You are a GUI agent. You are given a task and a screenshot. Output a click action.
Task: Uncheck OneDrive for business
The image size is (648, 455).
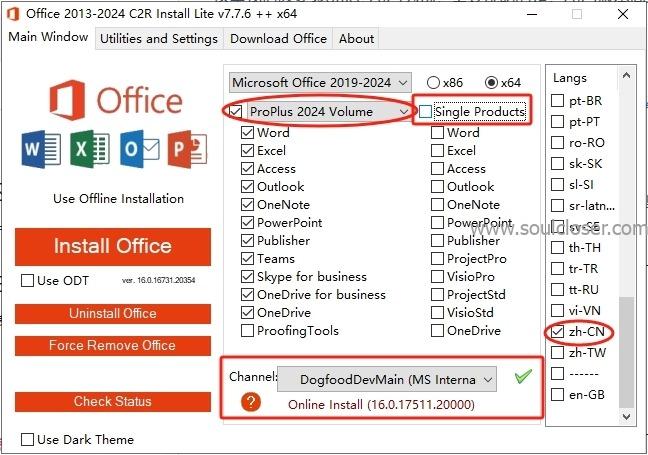coord(248,295)
